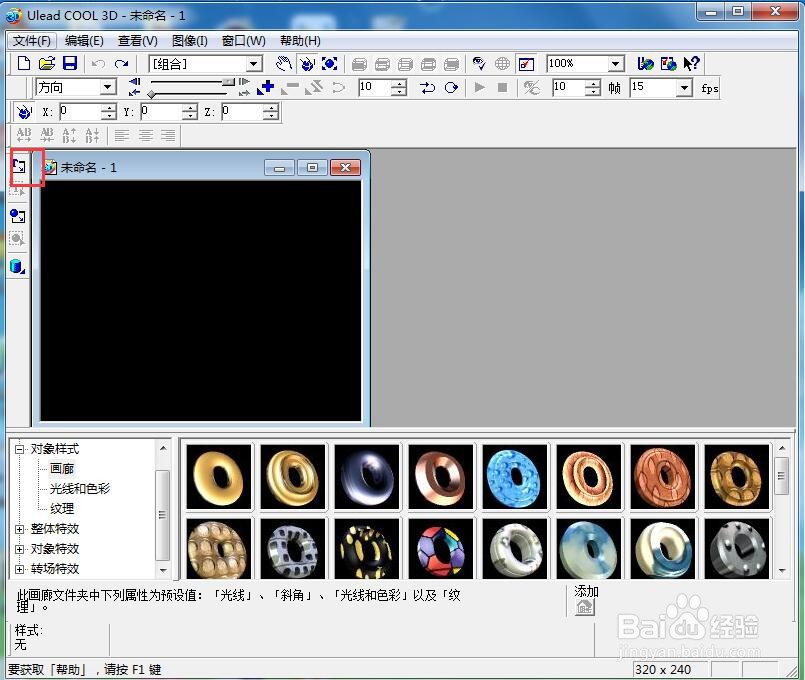Select the plain gold ring thumbnail
This screenshot has width=805, height=680.
point(219,477)
